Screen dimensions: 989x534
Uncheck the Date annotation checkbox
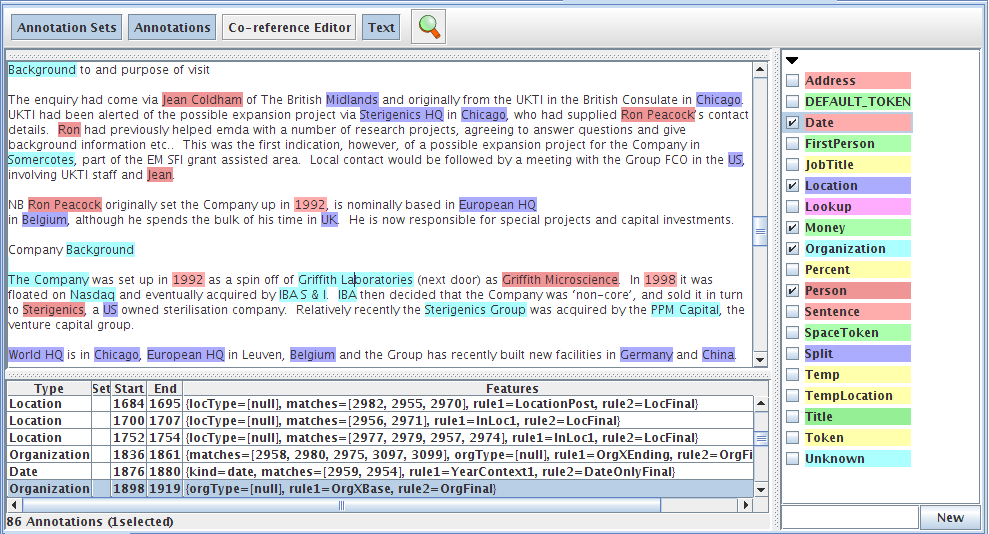(x=793, y=122)
